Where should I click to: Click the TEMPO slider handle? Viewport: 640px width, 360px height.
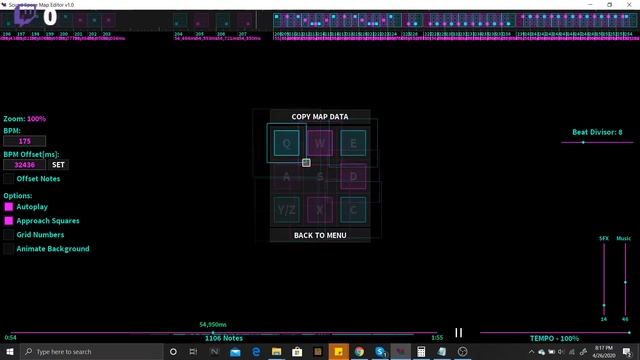[x=629, y=333]
